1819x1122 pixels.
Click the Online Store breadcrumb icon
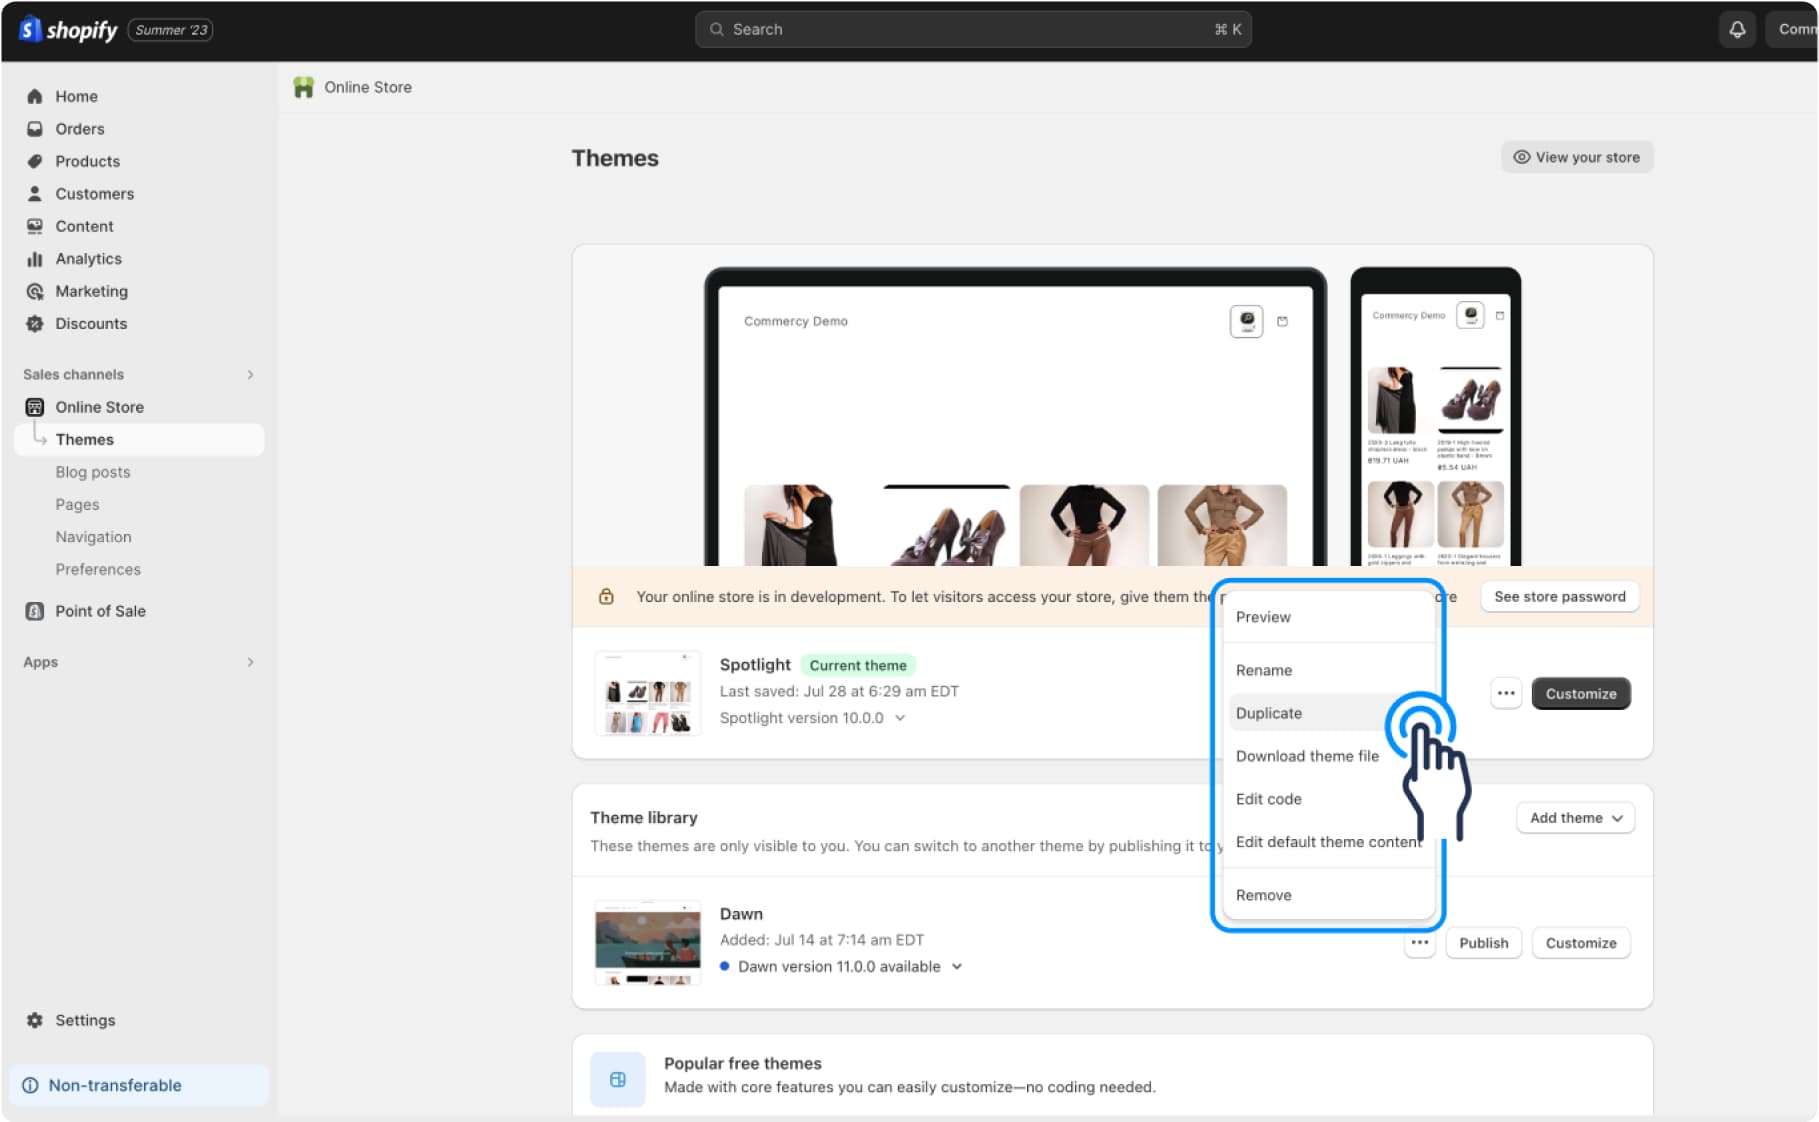[303, 87]
